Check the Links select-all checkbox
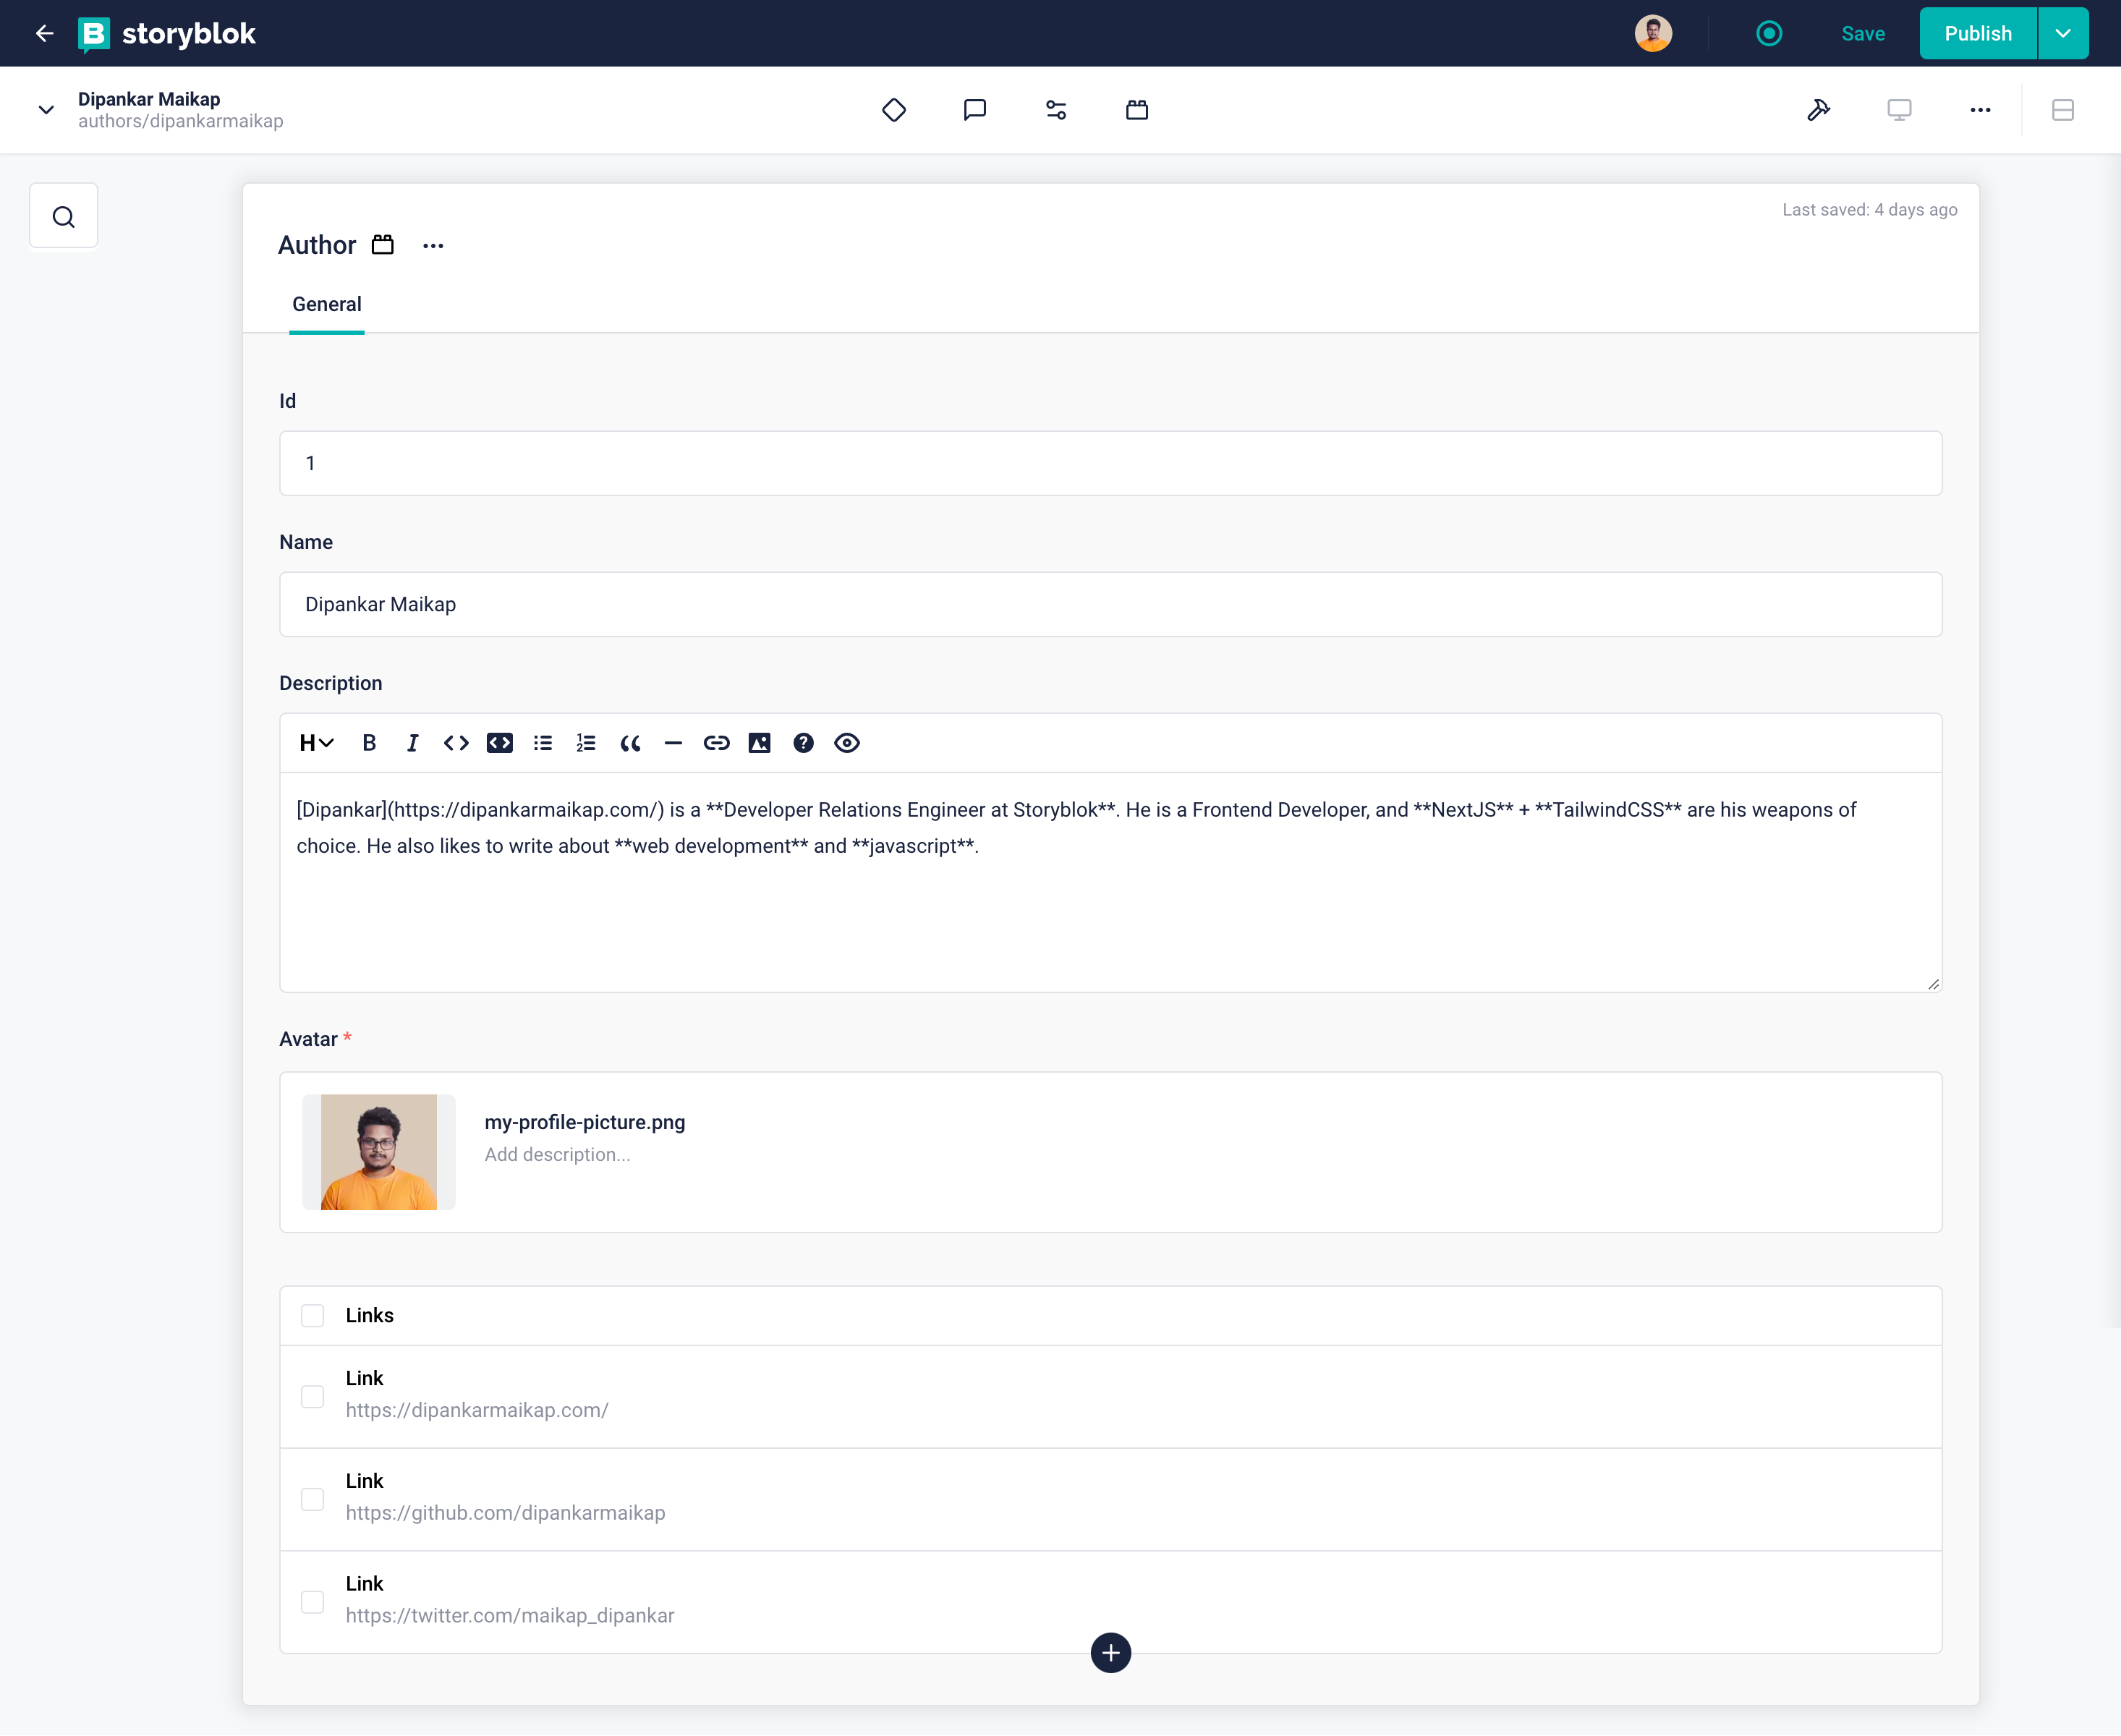This screenshot has height=1736, width=2121. 313,1316
